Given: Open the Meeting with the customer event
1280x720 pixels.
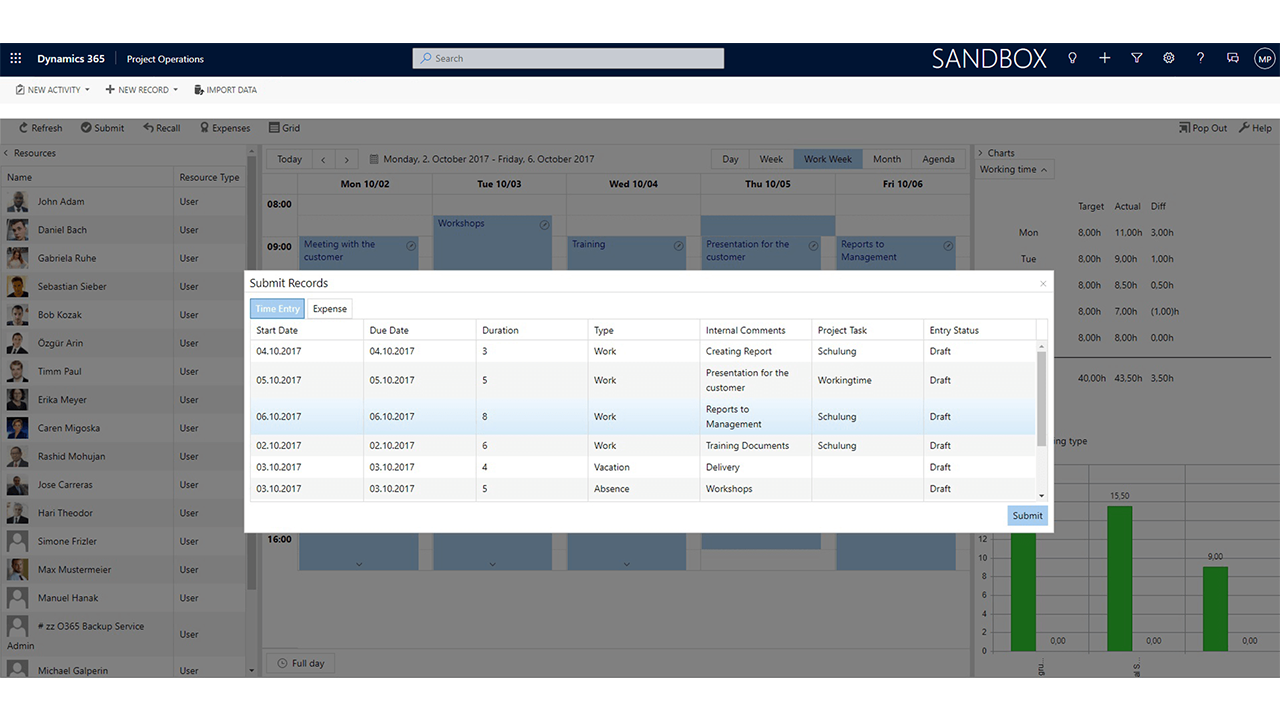Looking at the screenshot, I should pos(360,253).
